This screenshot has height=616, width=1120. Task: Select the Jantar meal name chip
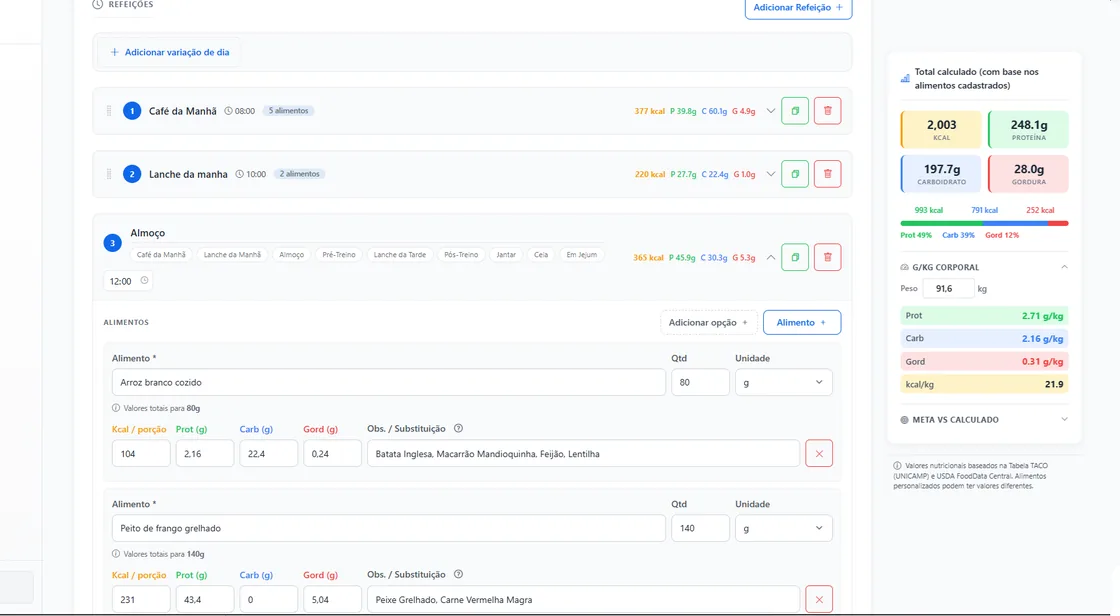click(x=506, y=255)
